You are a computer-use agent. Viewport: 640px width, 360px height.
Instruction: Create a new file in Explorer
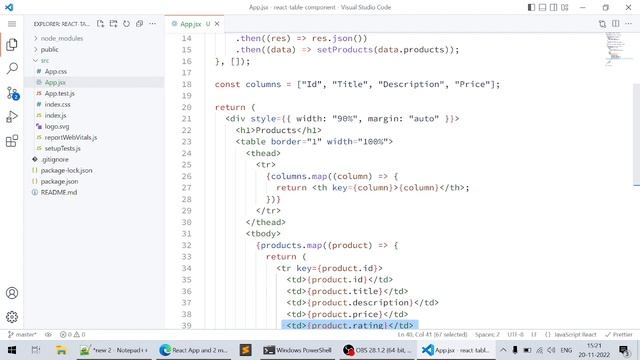pyautogui.click(x=100, y=24)
